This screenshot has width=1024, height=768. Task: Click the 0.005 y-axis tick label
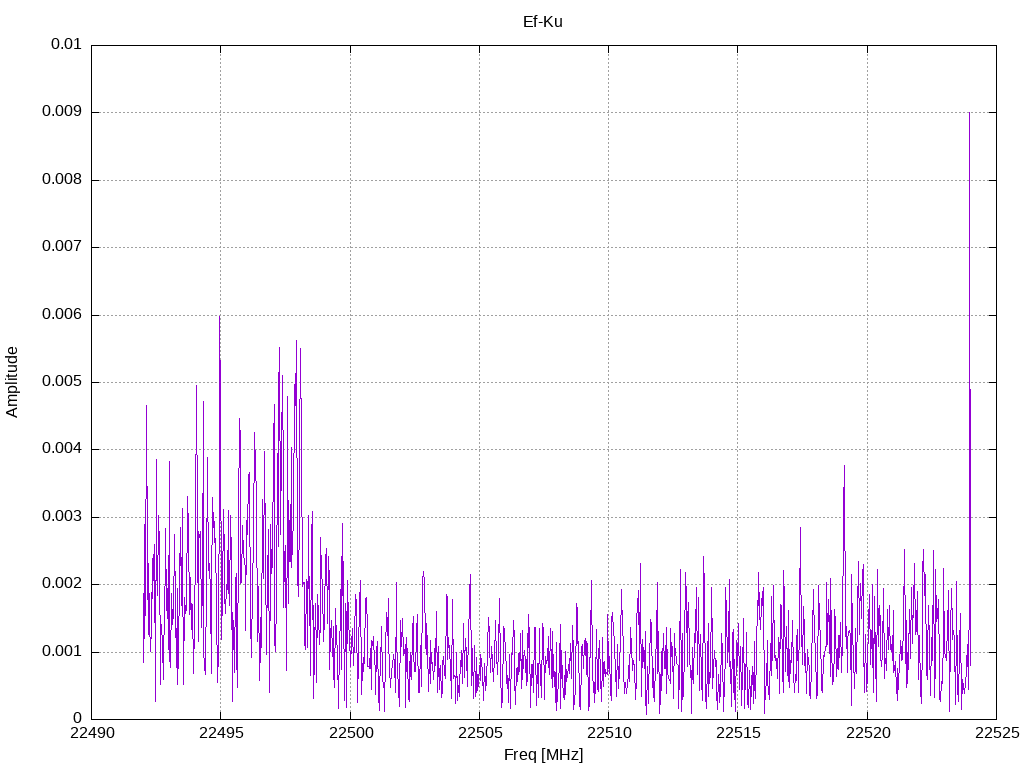coord(61,382)
